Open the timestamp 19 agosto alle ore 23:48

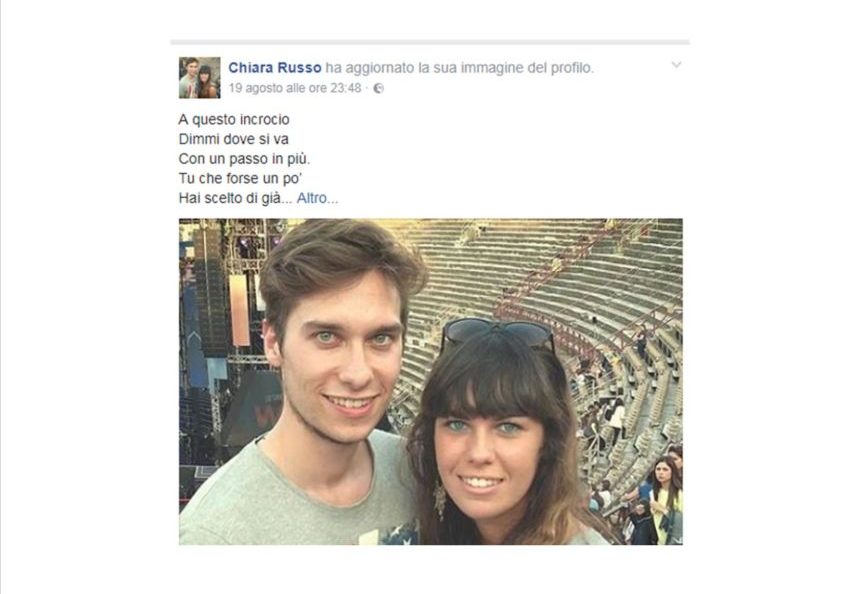tap(294, 88)
